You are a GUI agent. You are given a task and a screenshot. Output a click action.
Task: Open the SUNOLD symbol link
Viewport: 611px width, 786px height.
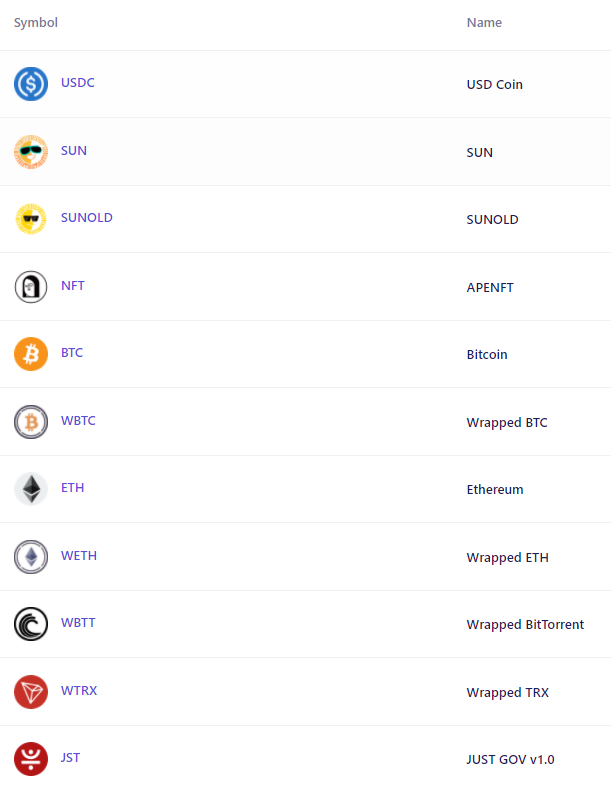[x=87, y=218]
